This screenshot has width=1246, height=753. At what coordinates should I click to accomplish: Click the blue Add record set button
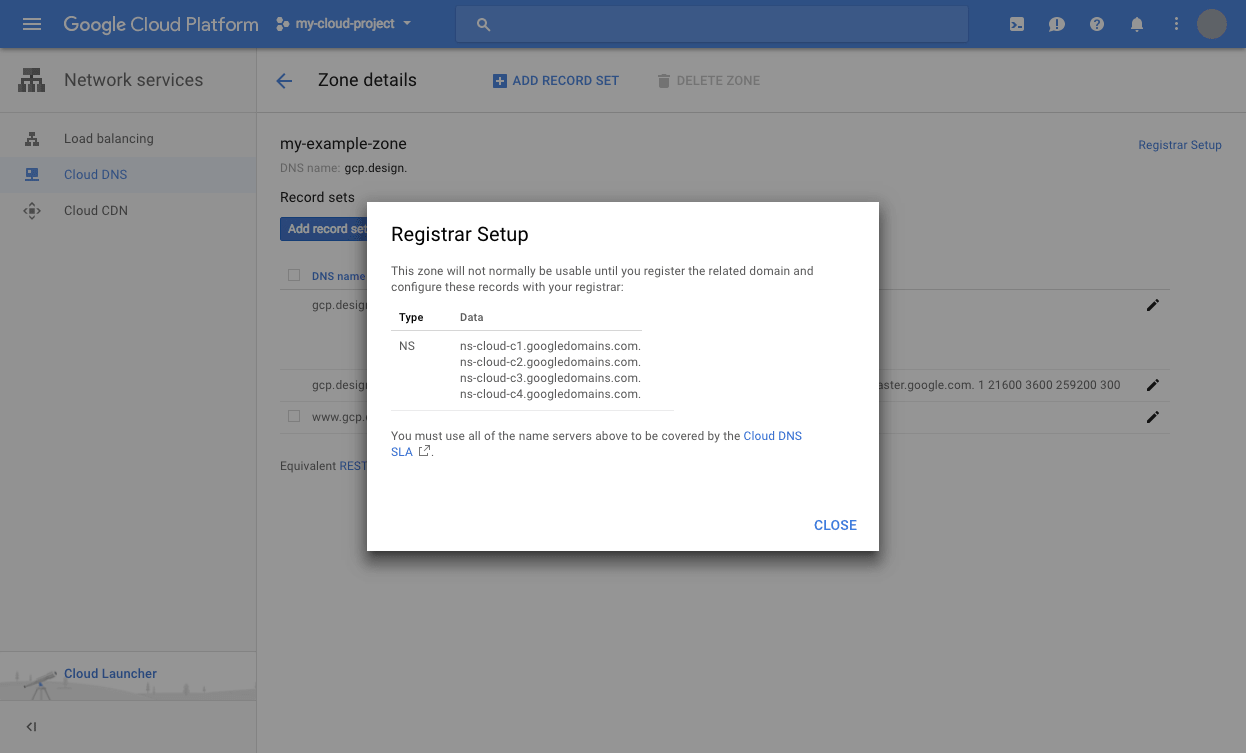324,229
